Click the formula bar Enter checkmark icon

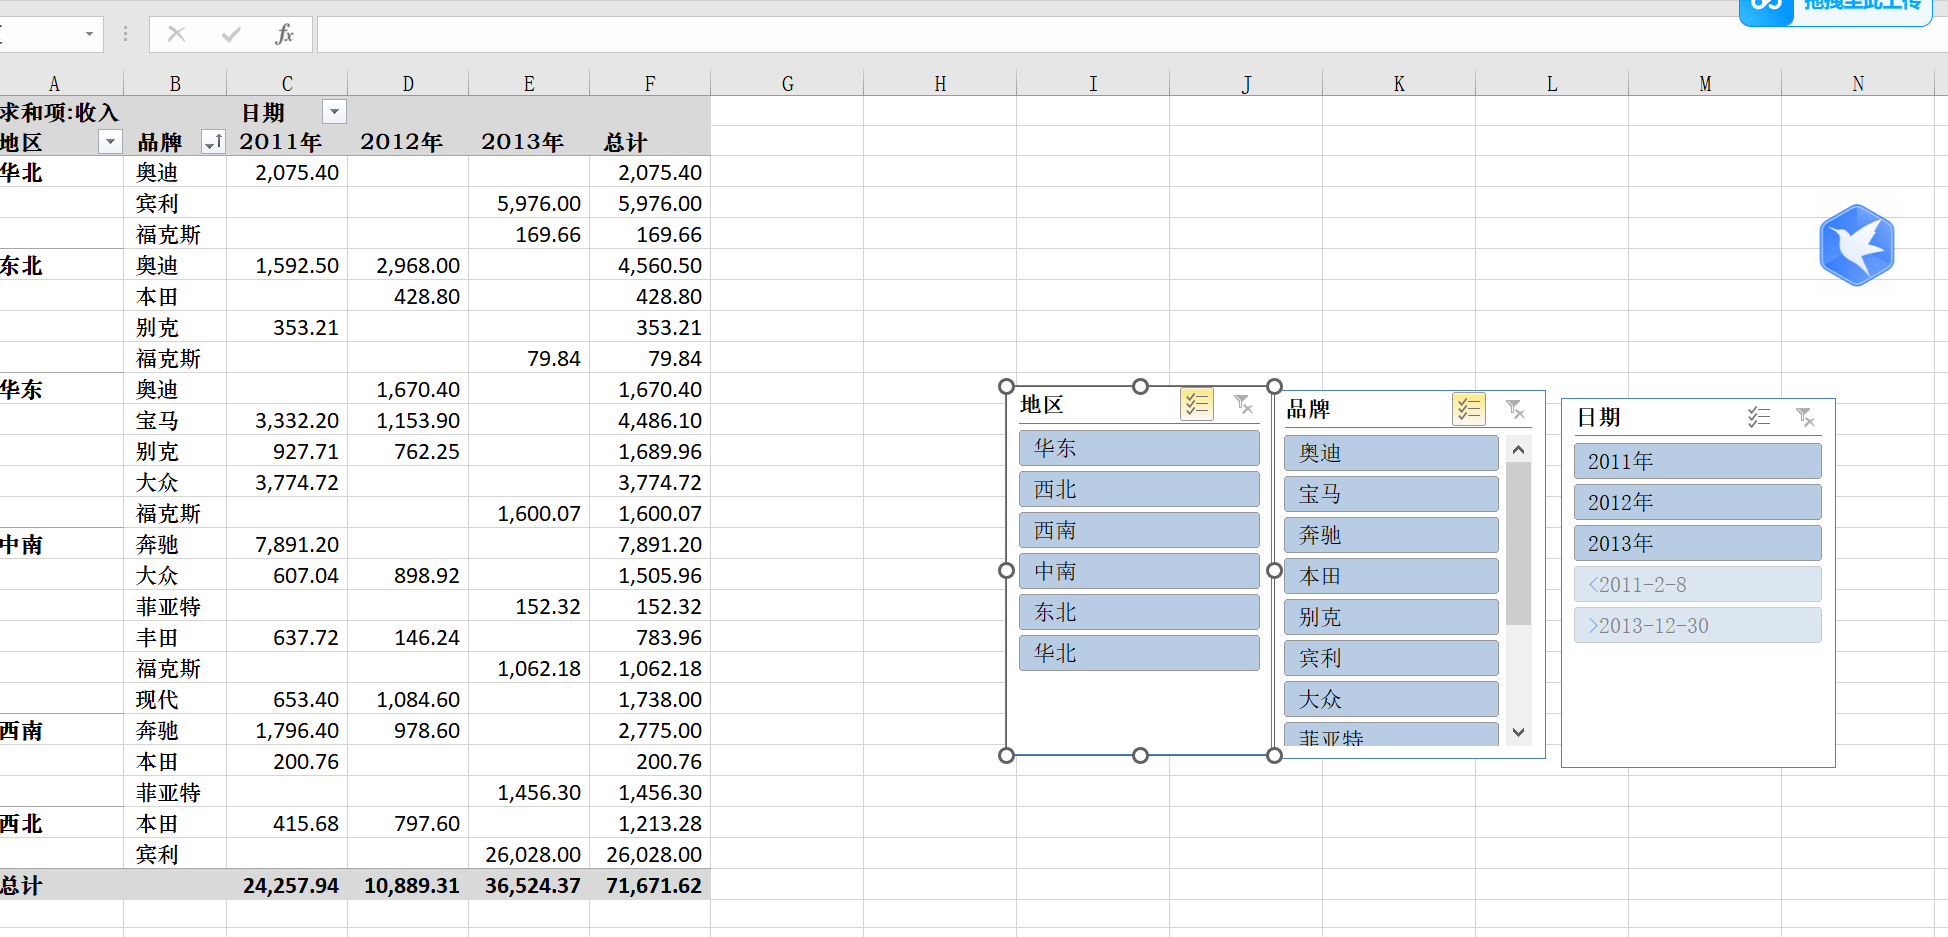point(231,34)
